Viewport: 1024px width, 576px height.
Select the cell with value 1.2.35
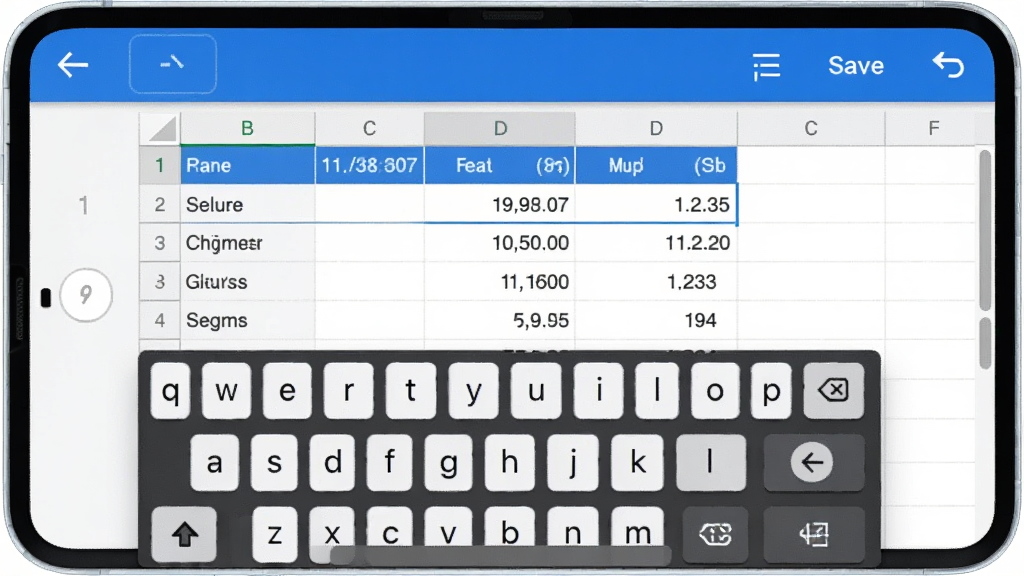(x=656, y=204)
